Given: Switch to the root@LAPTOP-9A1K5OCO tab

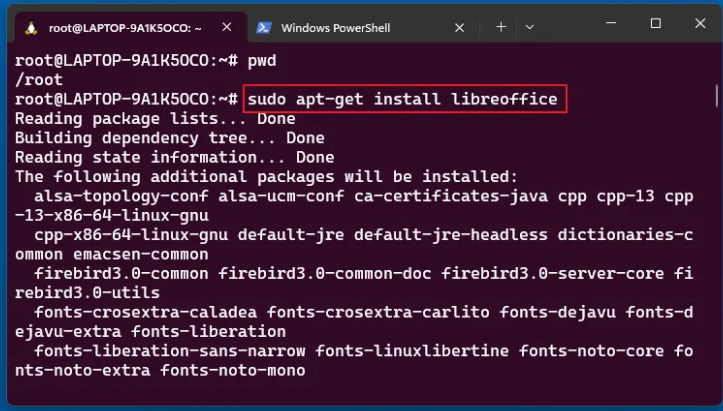Looking at the screenshot, I should [131, 28].
